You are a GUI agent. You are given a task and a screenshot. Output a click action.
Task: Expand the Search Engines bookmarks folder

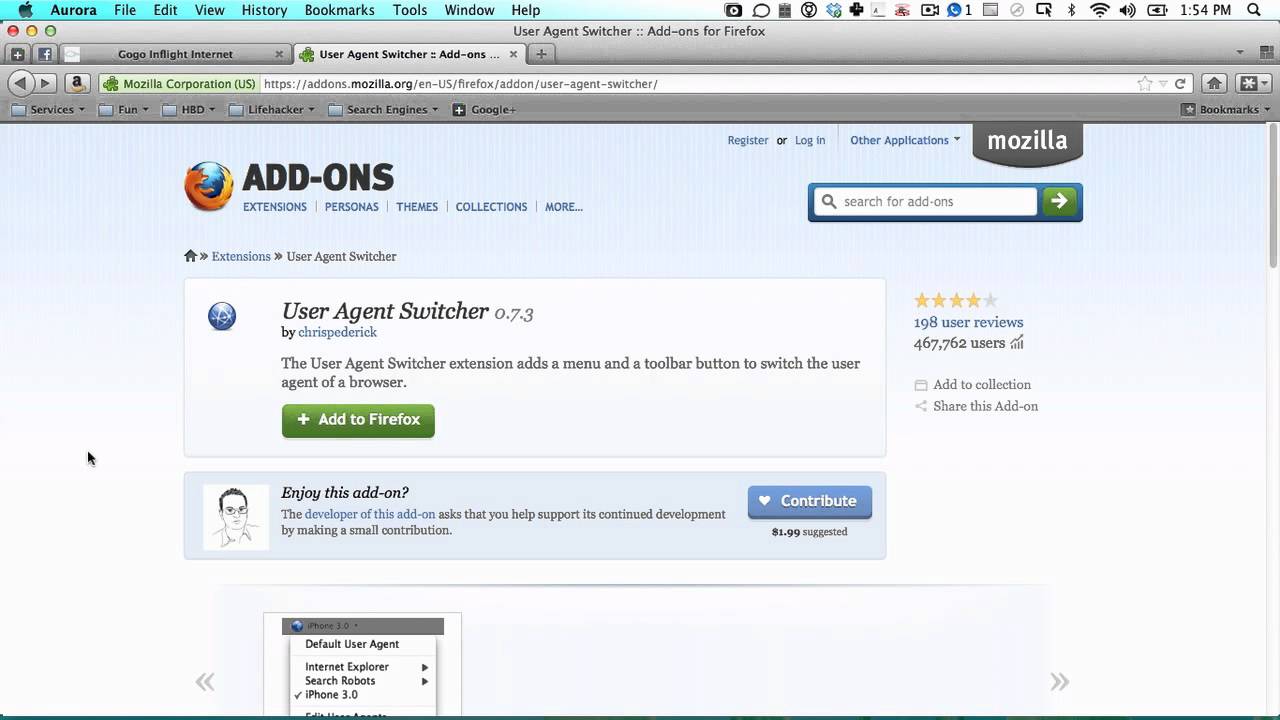(384, 110)
